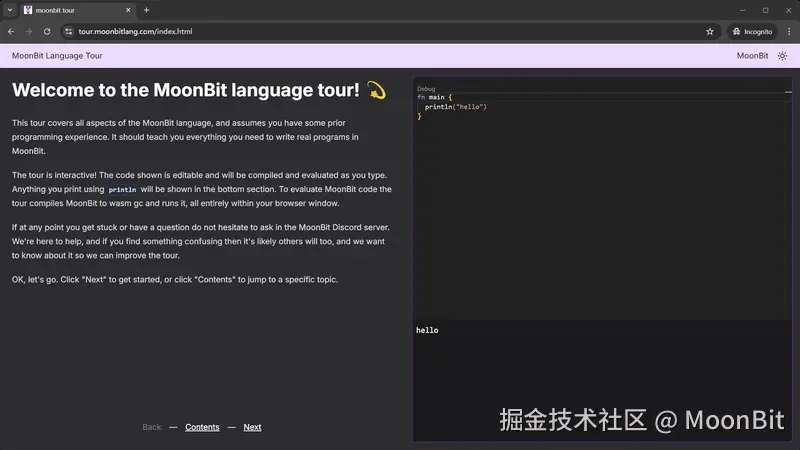Click the hello output text
Image resolution: width=800 pixels, height=450 pixels.
(427, 330)
